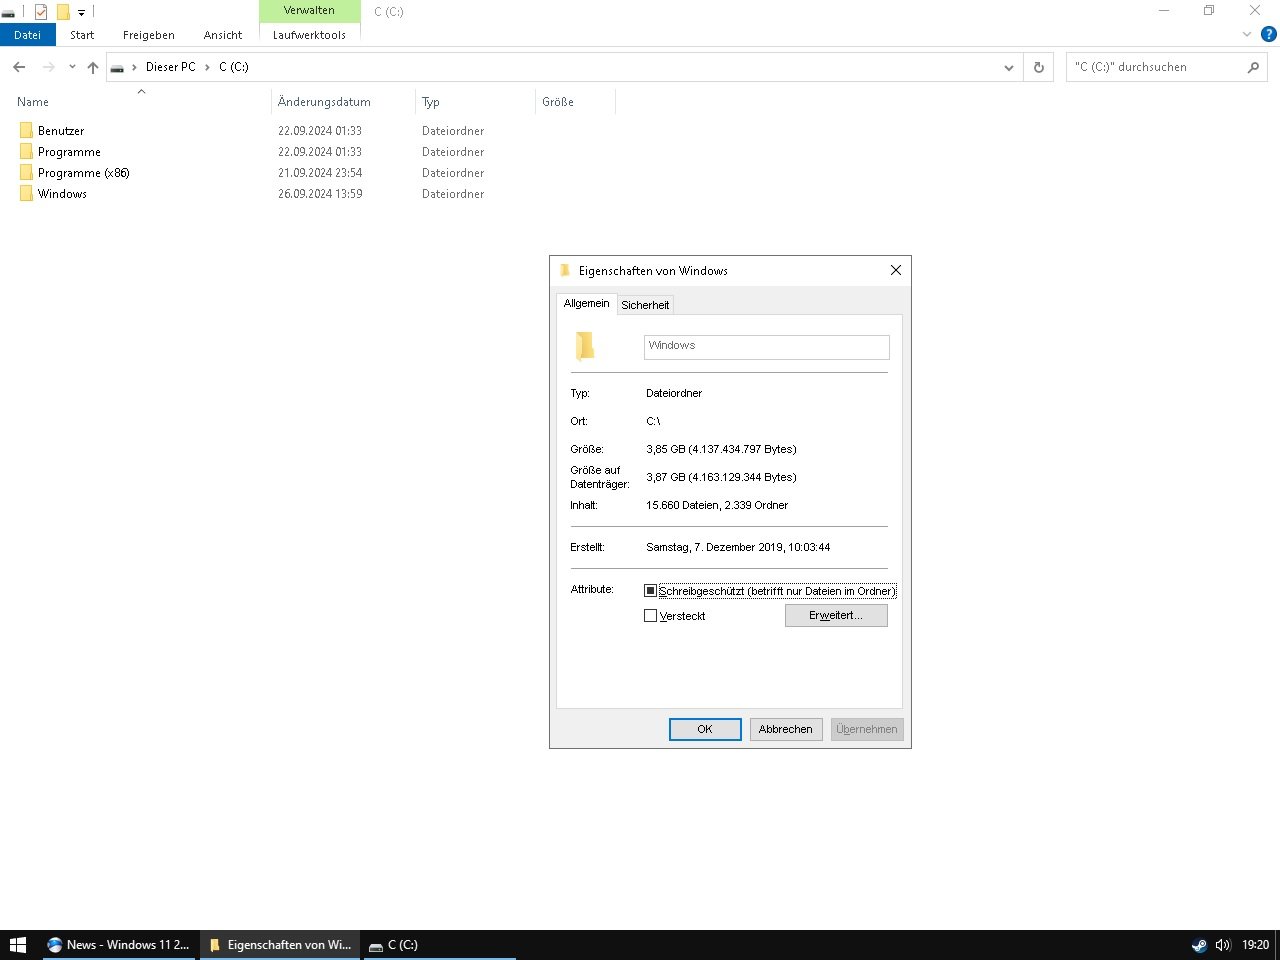1280x960 pixels.
Task: Confirm the dialog with OK
Action: 705,729
